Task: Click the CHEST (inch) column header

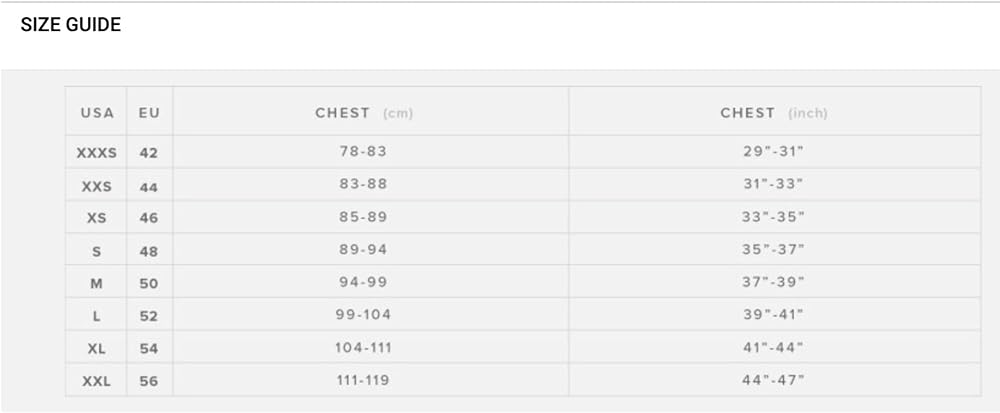Action: 774,113
